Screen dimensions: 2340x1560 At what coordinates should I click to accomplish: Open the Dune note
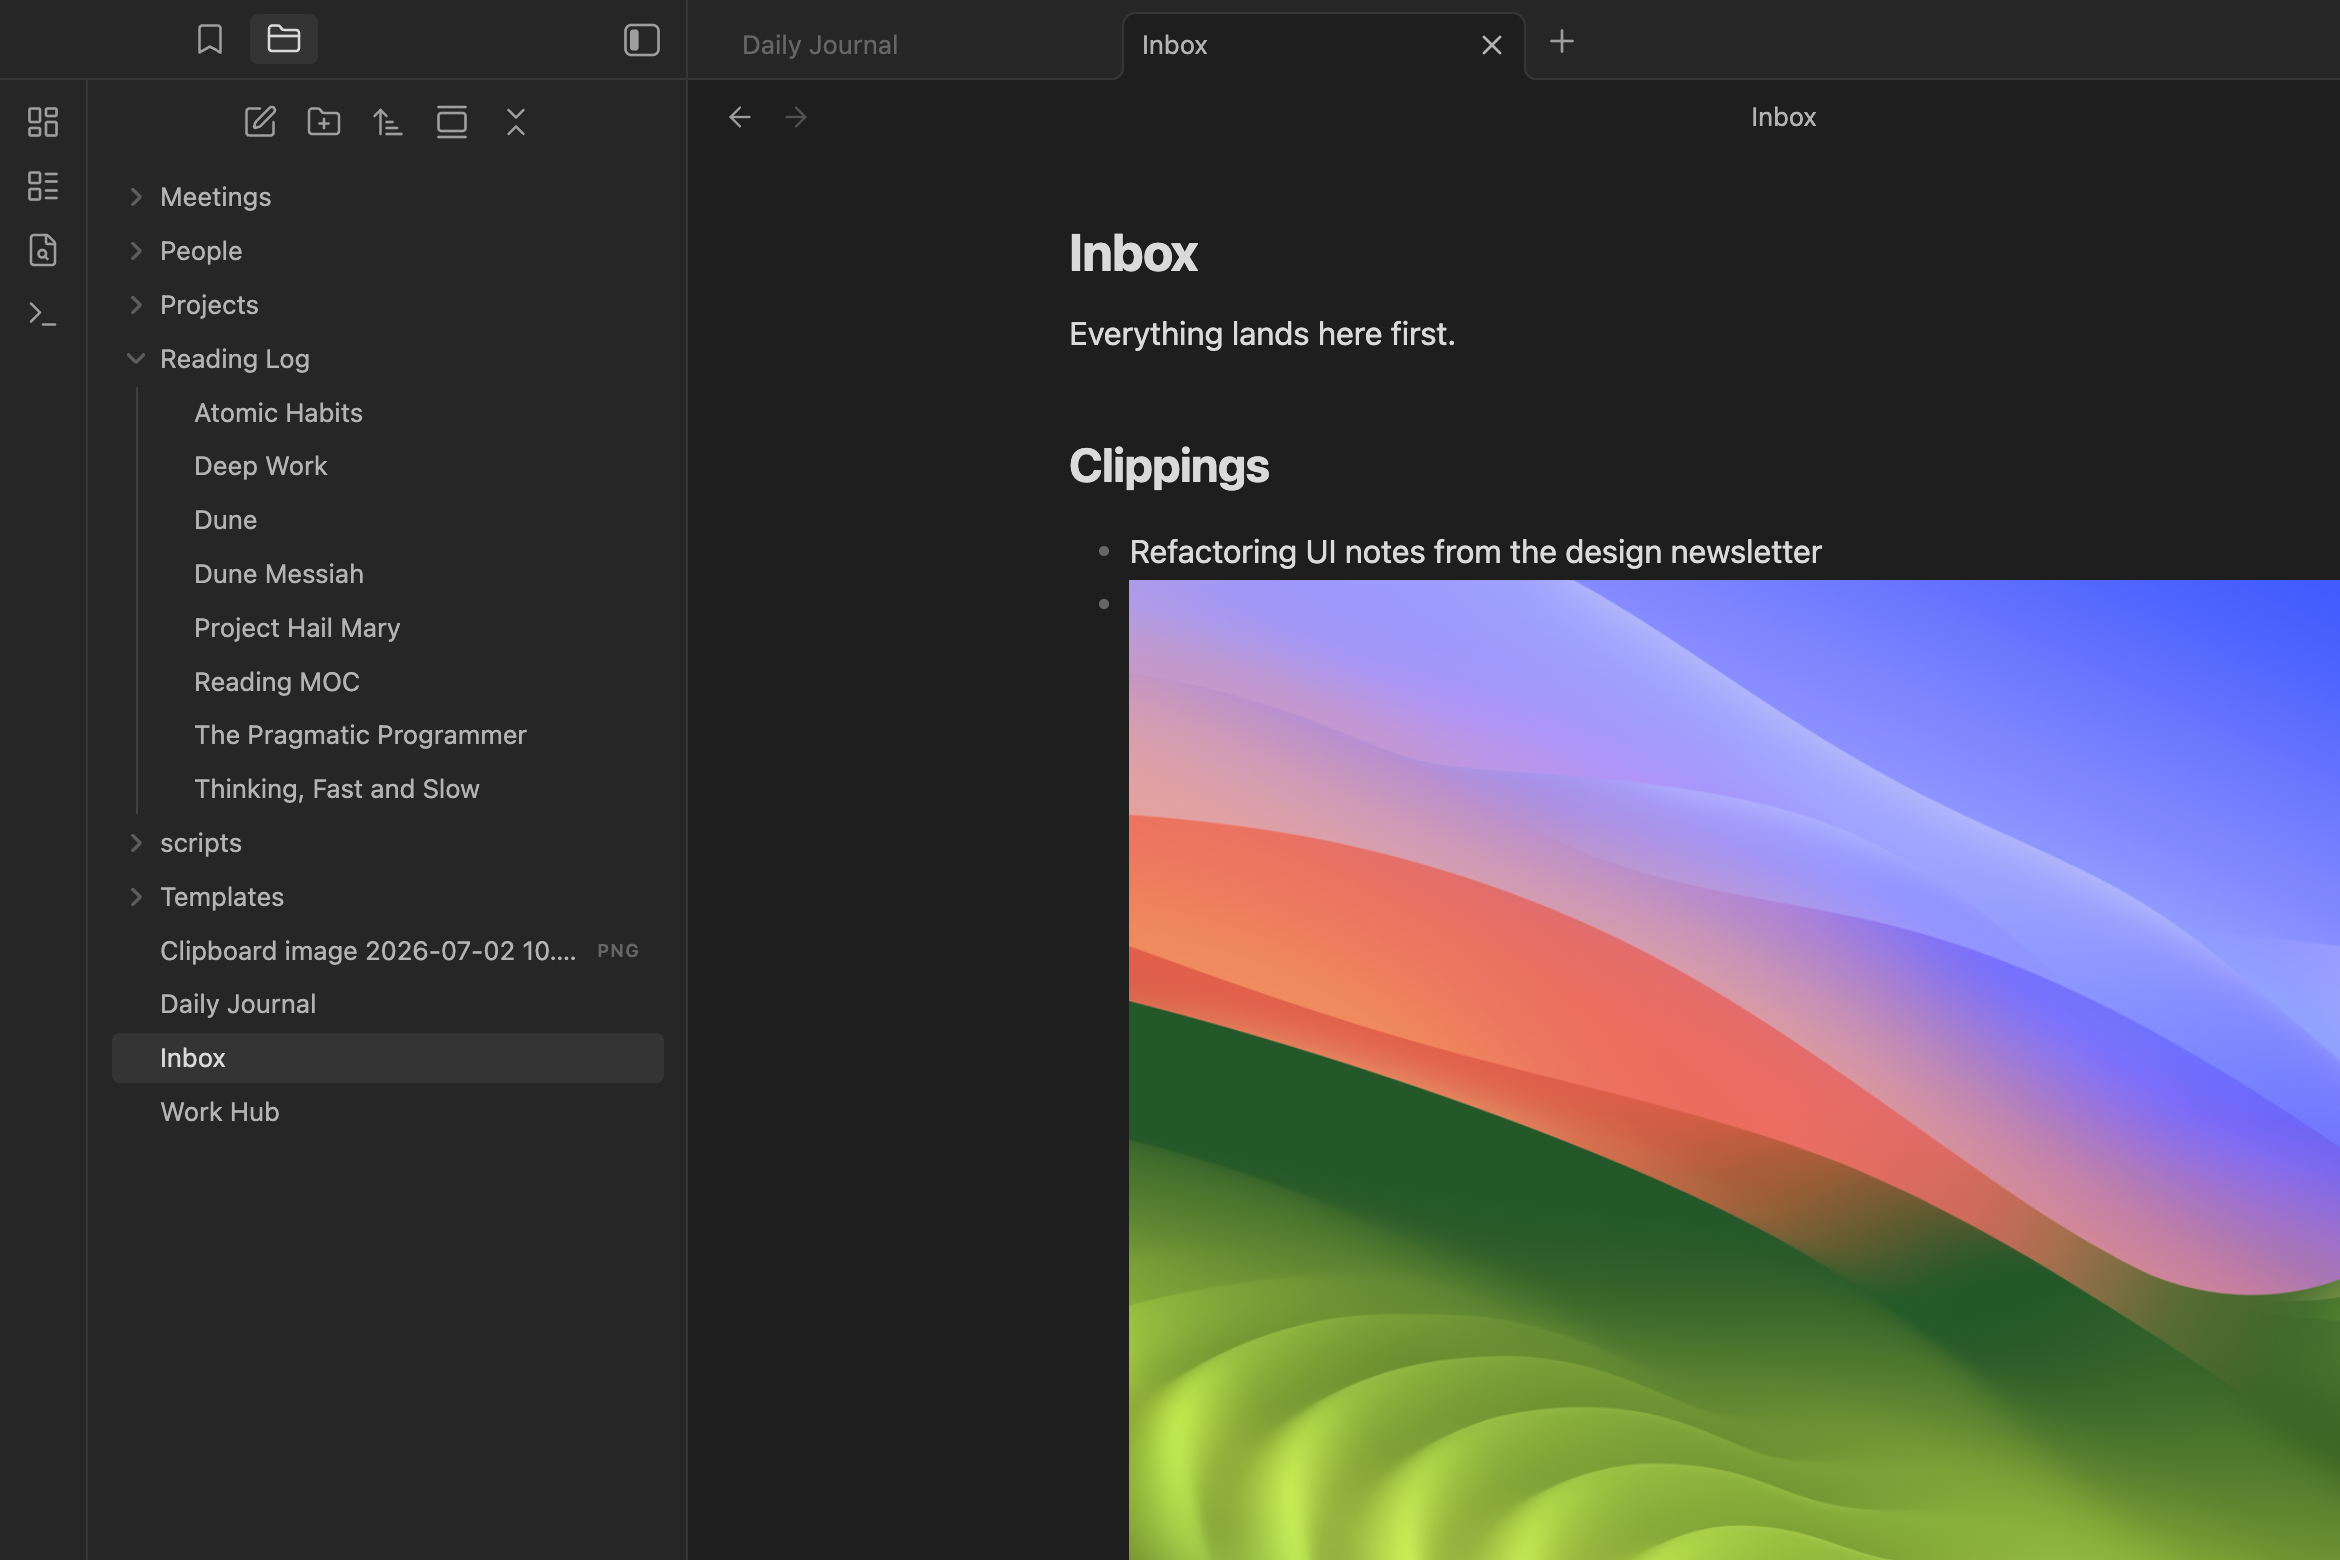tap(405, 520)
